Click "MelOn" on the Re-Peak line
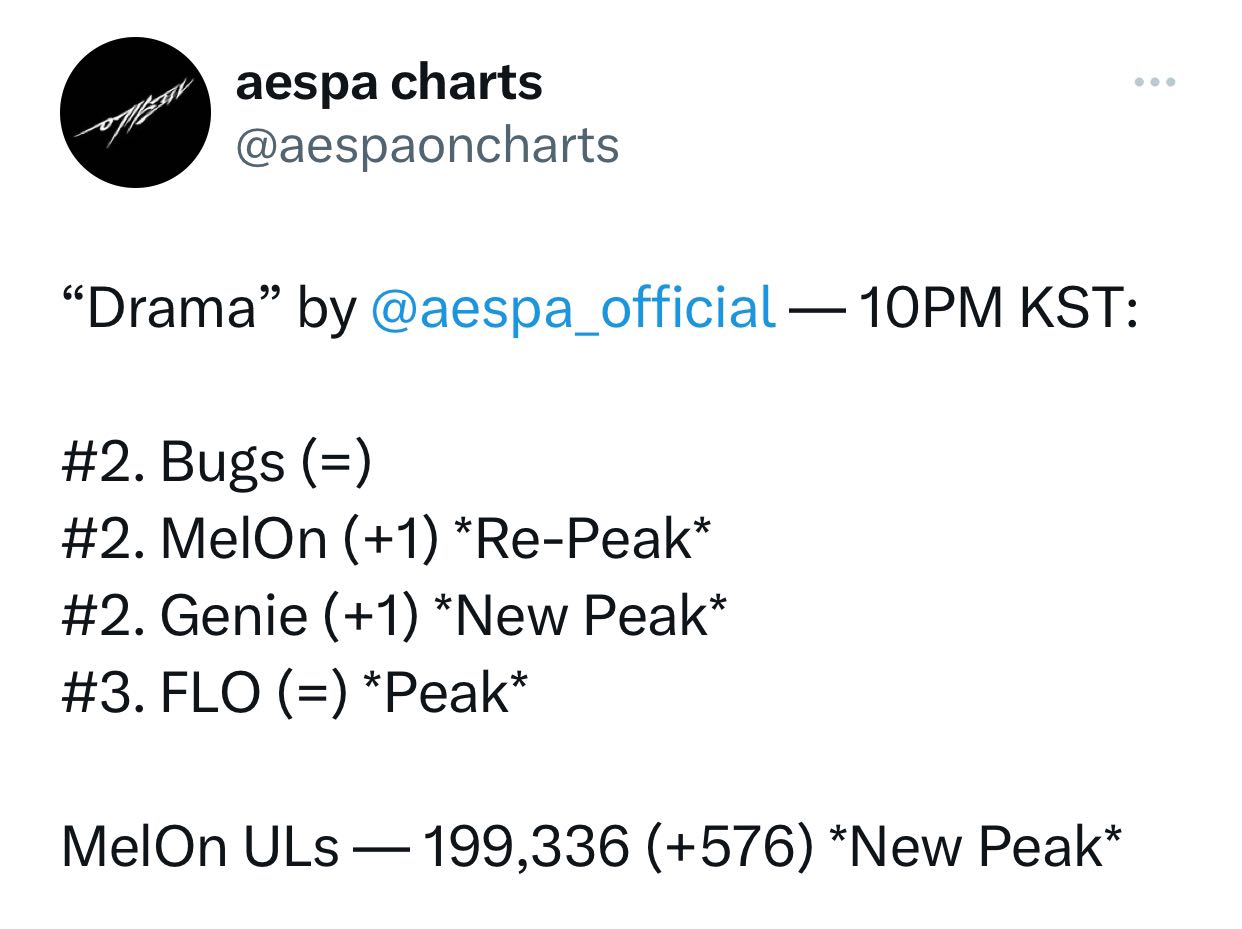Viewport: 1242px width, 929px height. pos(244,540)
